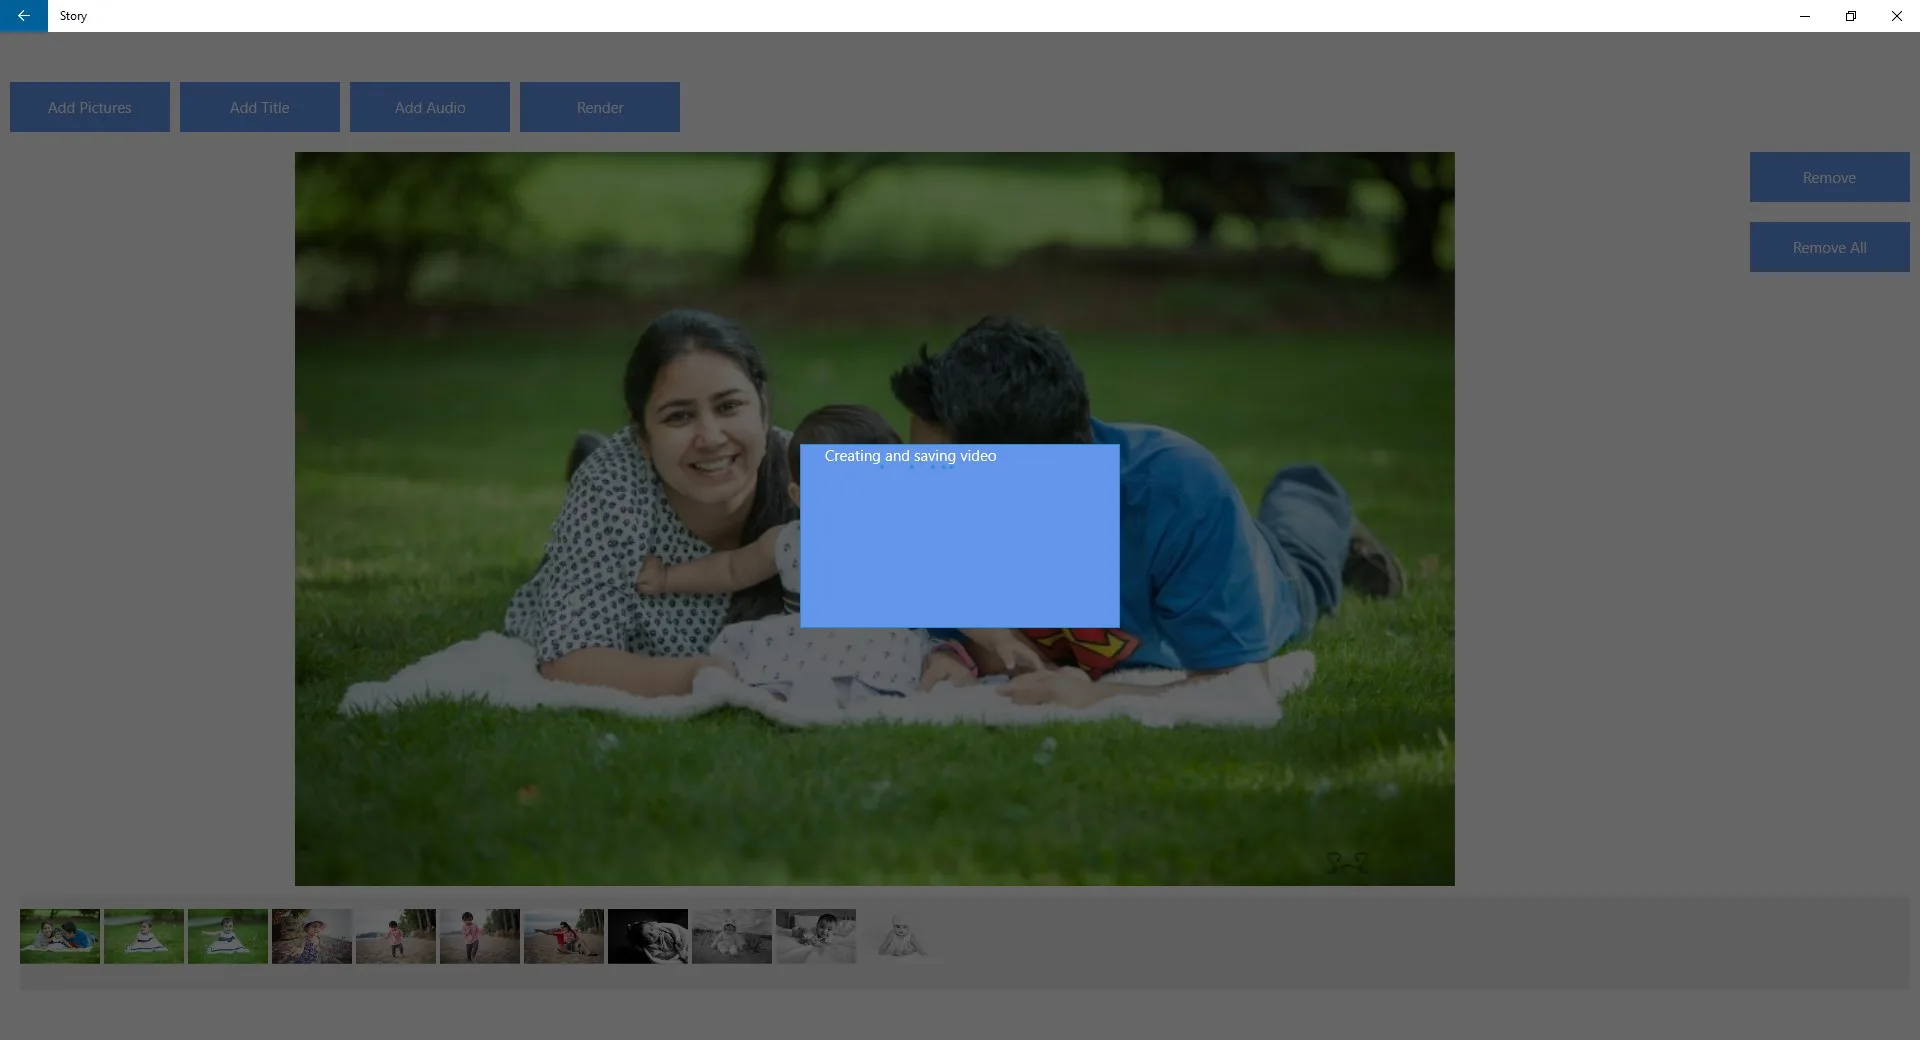Minimize the Story window
Screen dimensions: 1920x1040
point(1805,16)
